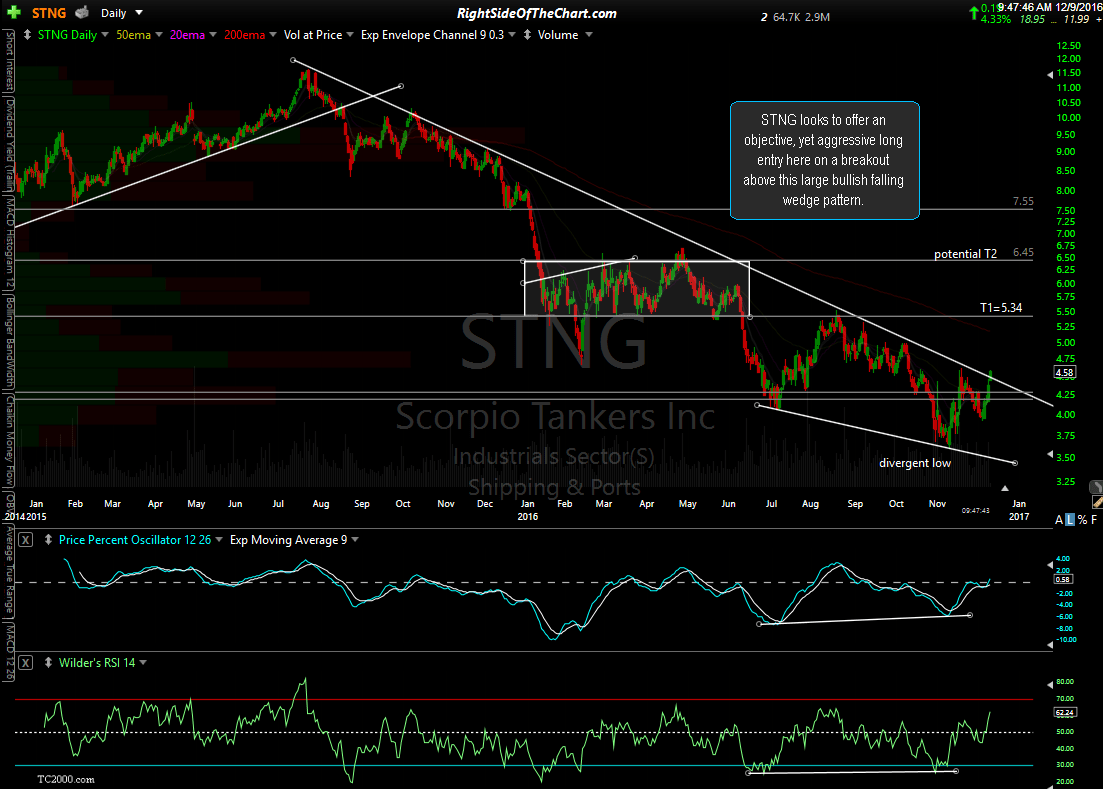This screenshot has width=1103, height=789.
Task: Click the lower arrow under the oscillator's -10.00 label
Action: point(1050,644)
